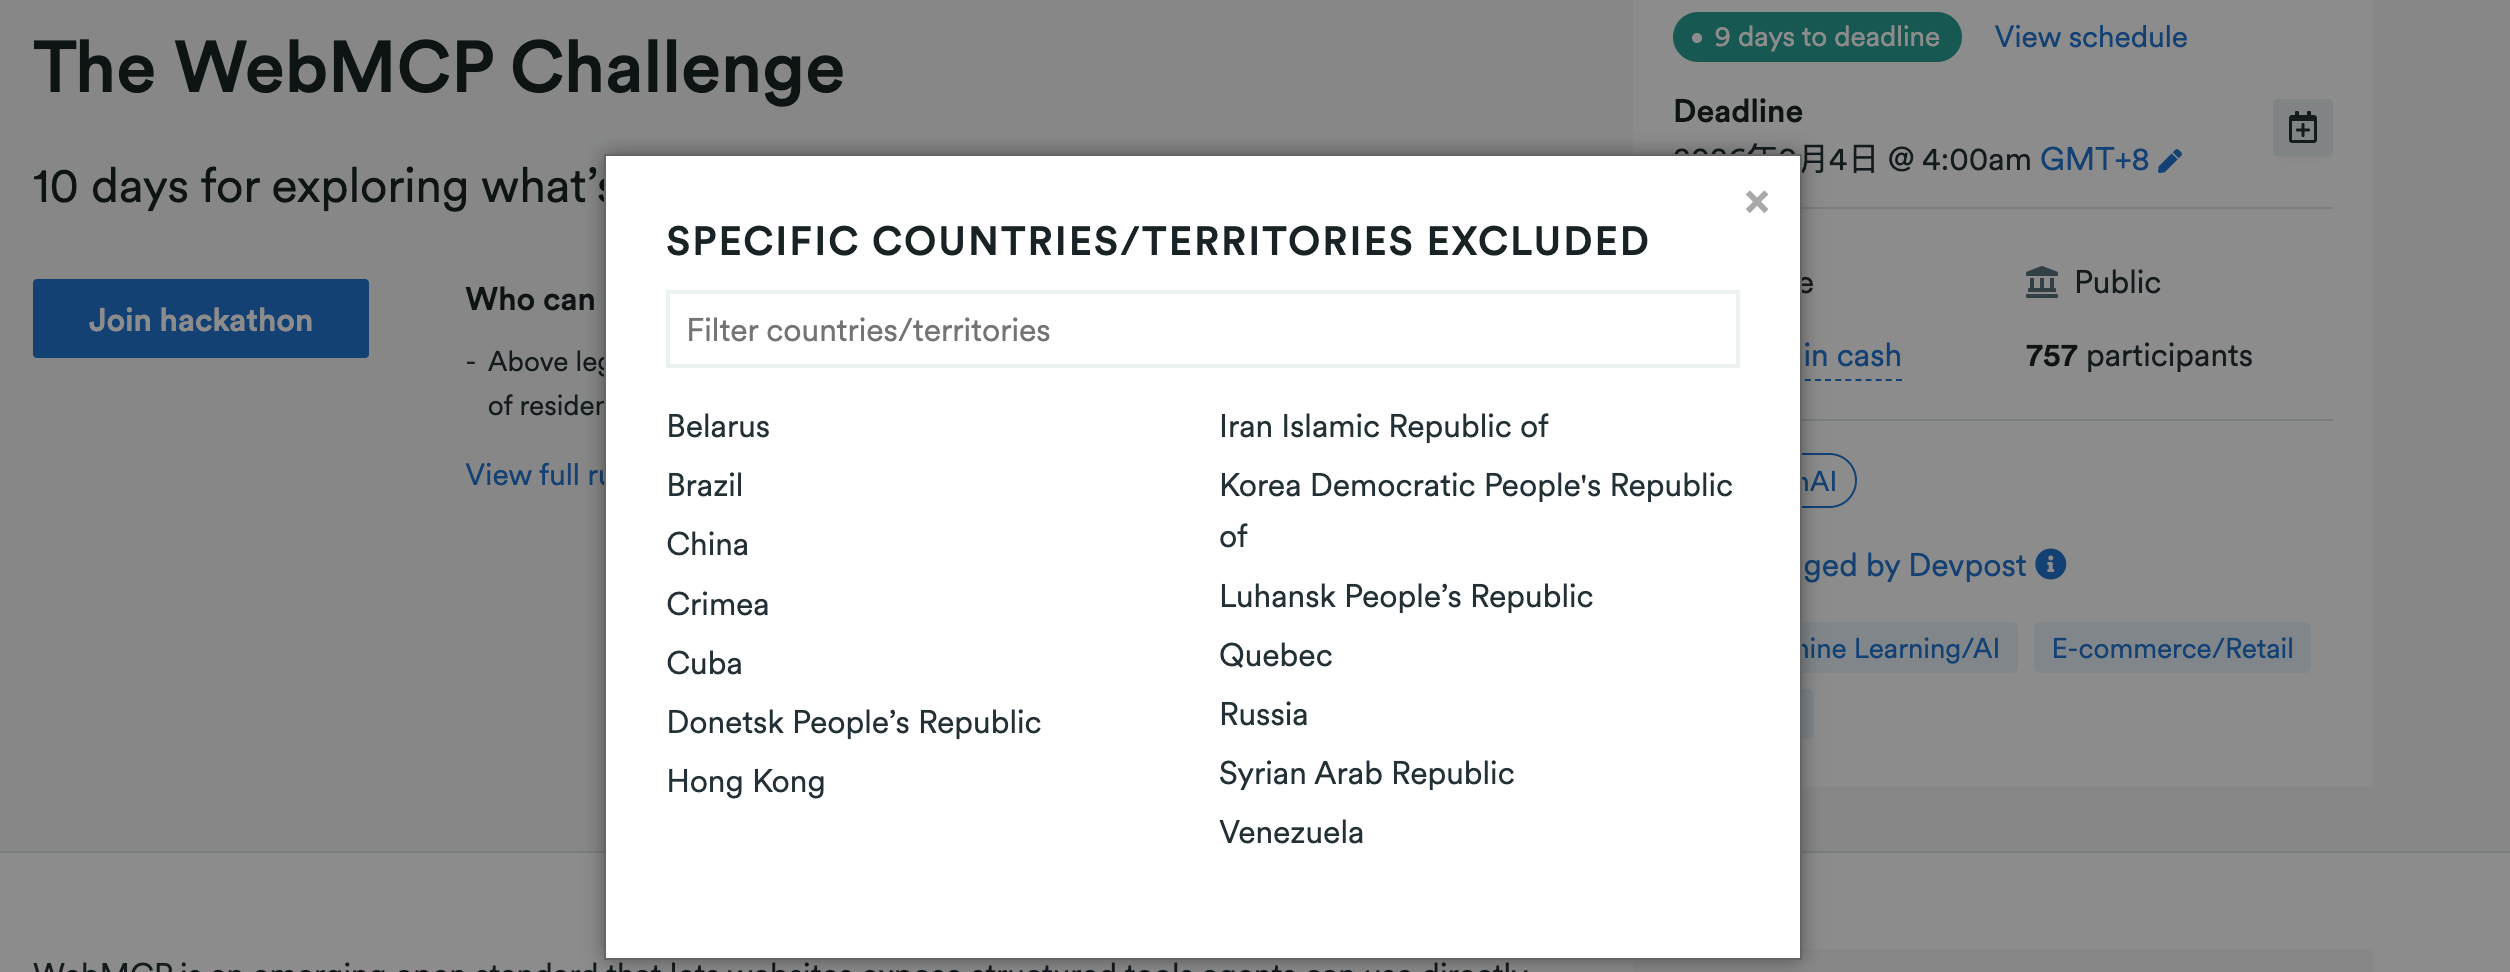Click the 757 participants count
This screenshot has width=2510, height=972.
2138,356
